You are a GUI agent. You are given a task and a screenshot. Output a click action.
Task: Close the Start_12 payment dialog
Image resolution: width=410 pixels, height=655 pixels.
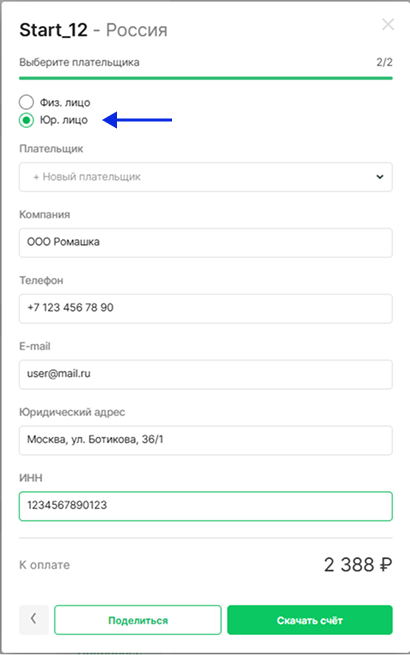pyautogui.click(x=388, y=25)
